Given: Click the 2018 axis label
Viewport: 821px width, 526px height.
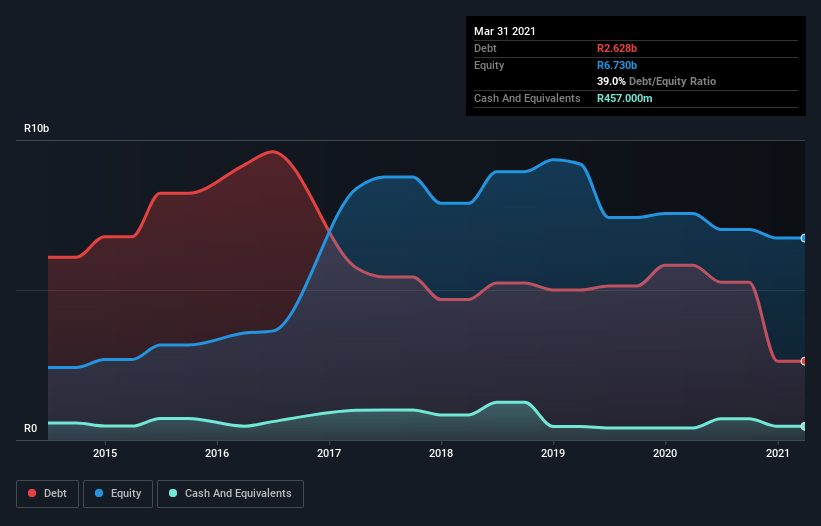Looking at the screenshot, I should (x=441, y=453).
